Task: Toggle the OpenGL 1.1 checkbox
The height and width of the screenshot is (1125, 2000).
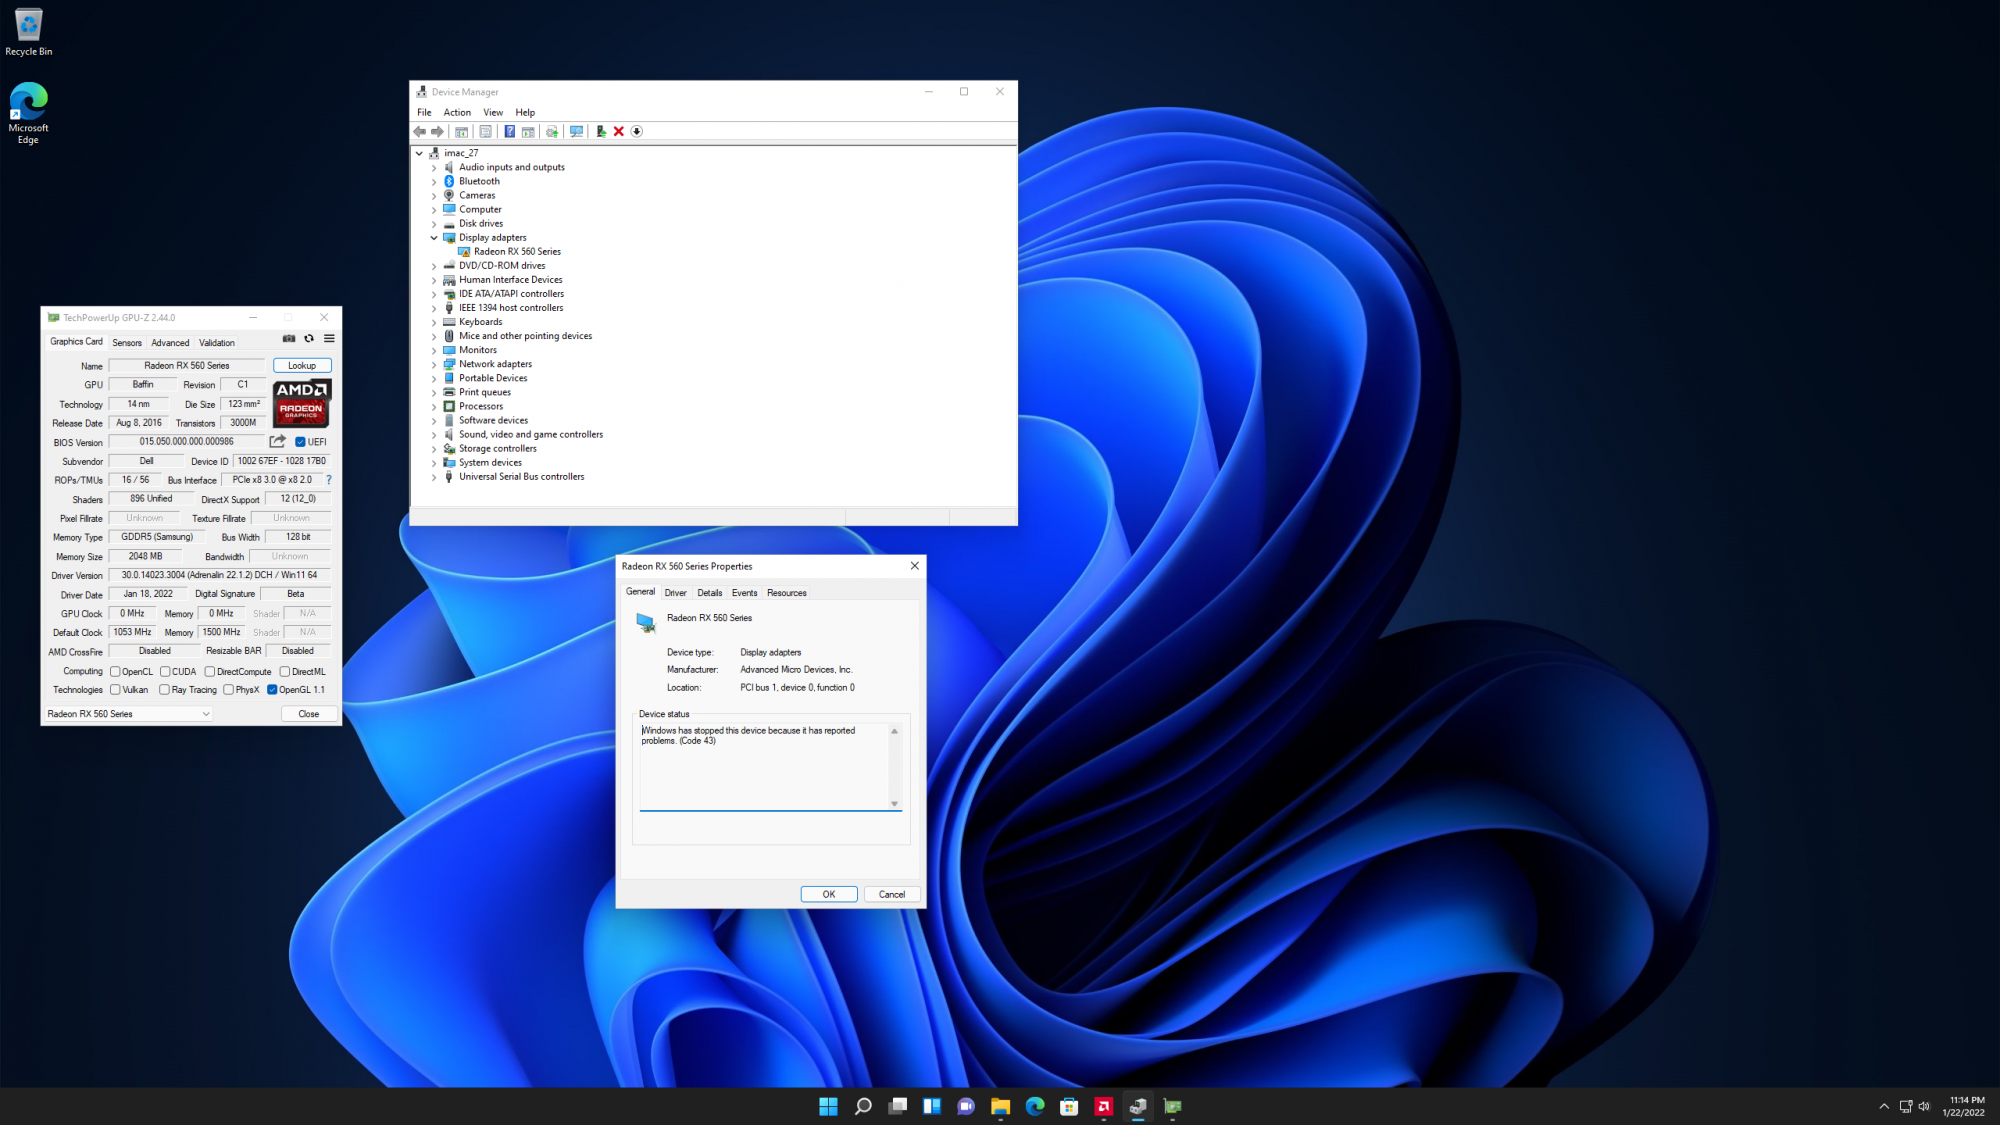Action: point(272,690)
